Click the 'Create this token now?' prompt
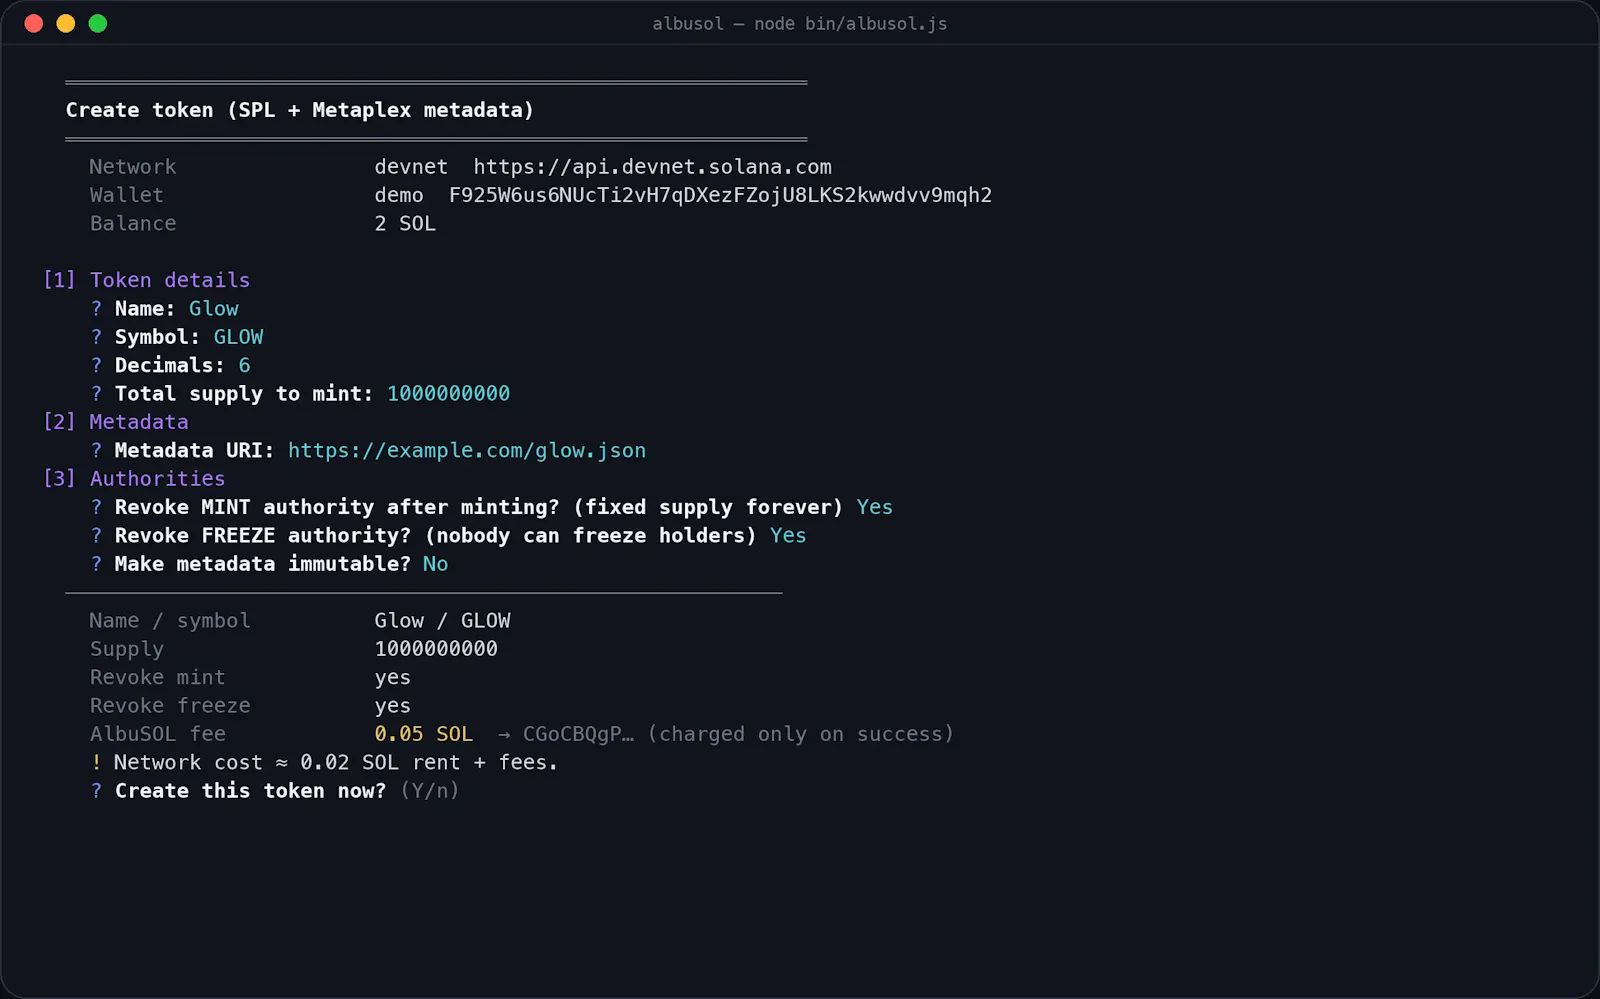This screenshot has width=1600, height=999. [x=250, y=790]
